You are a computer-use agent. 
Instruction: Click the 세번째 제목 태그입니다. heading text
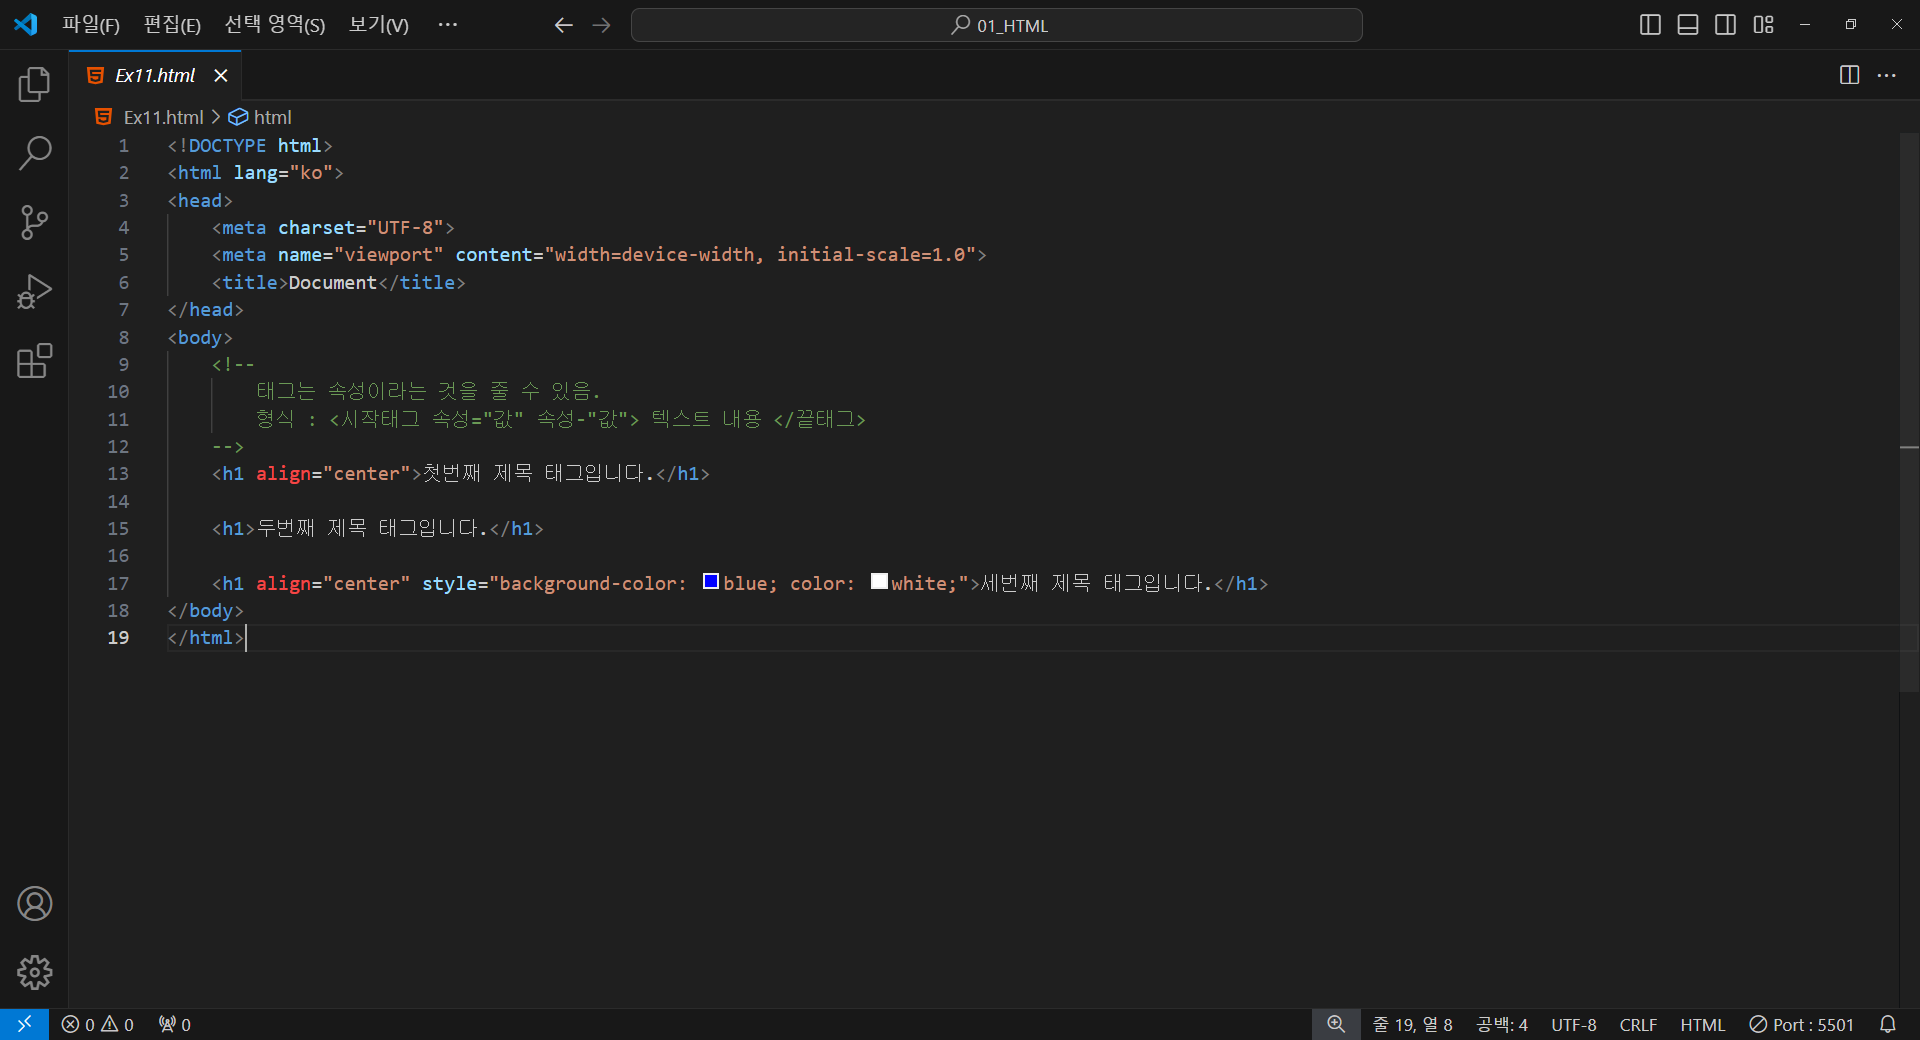(1097, 583)
